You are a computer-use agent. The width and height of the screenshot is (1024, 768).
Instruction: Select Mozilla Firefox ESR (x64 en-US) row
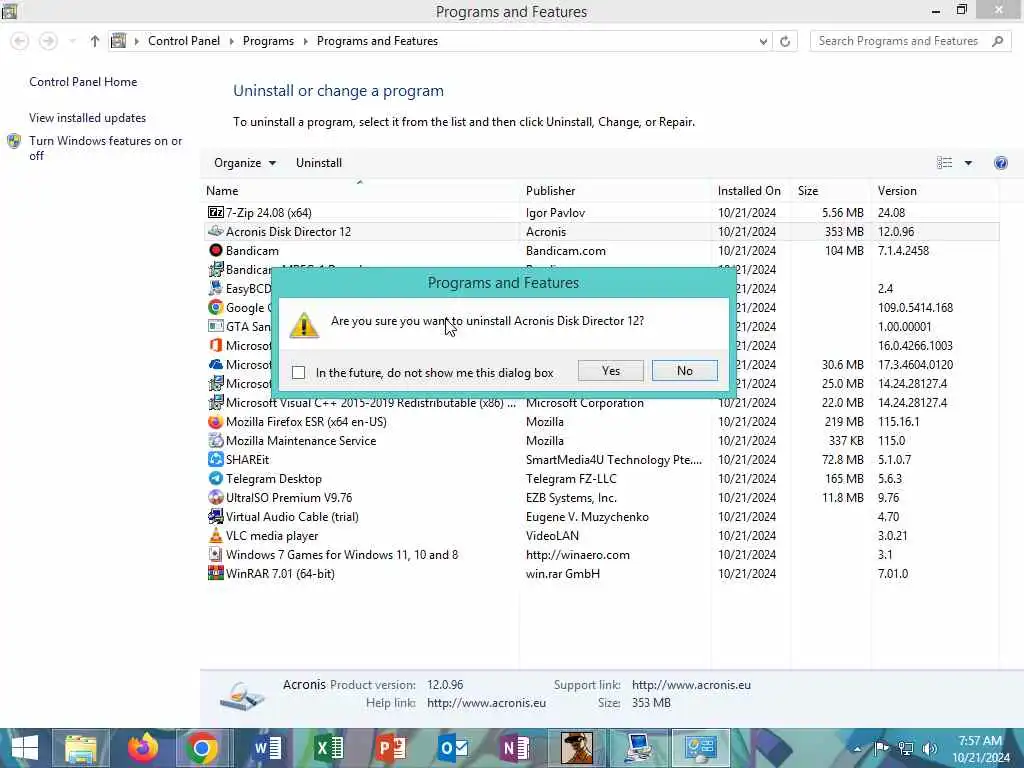pos(601,421)
